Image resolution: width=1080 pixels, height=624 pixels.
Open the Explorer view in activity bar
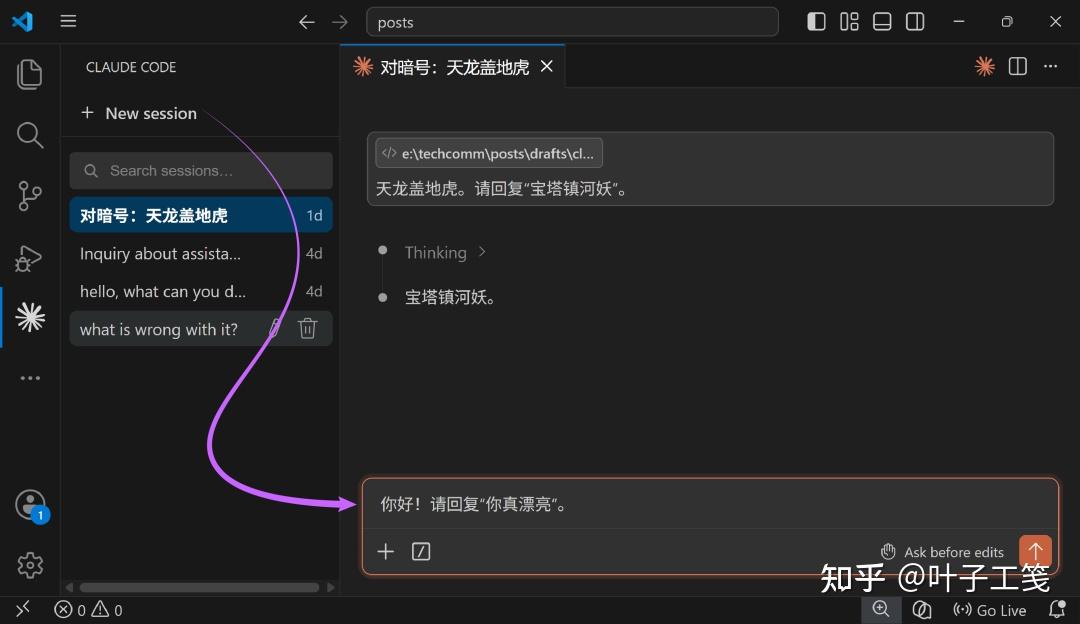click(30, 74)
